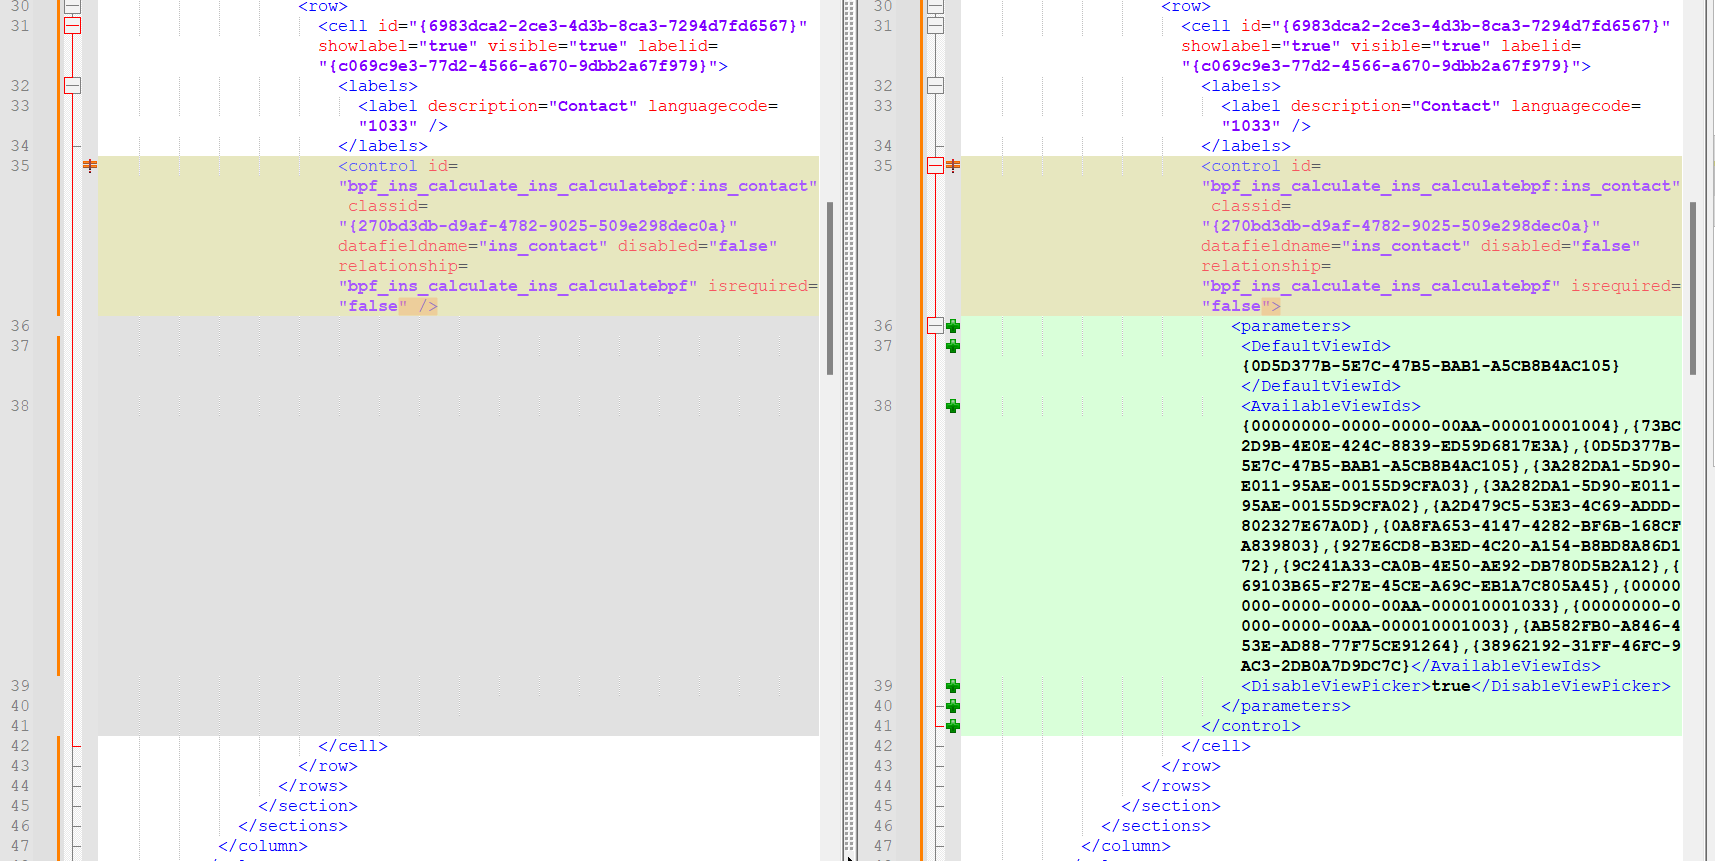Click the <AvailableViewIds> opening tag

(x=1331, y=406)
